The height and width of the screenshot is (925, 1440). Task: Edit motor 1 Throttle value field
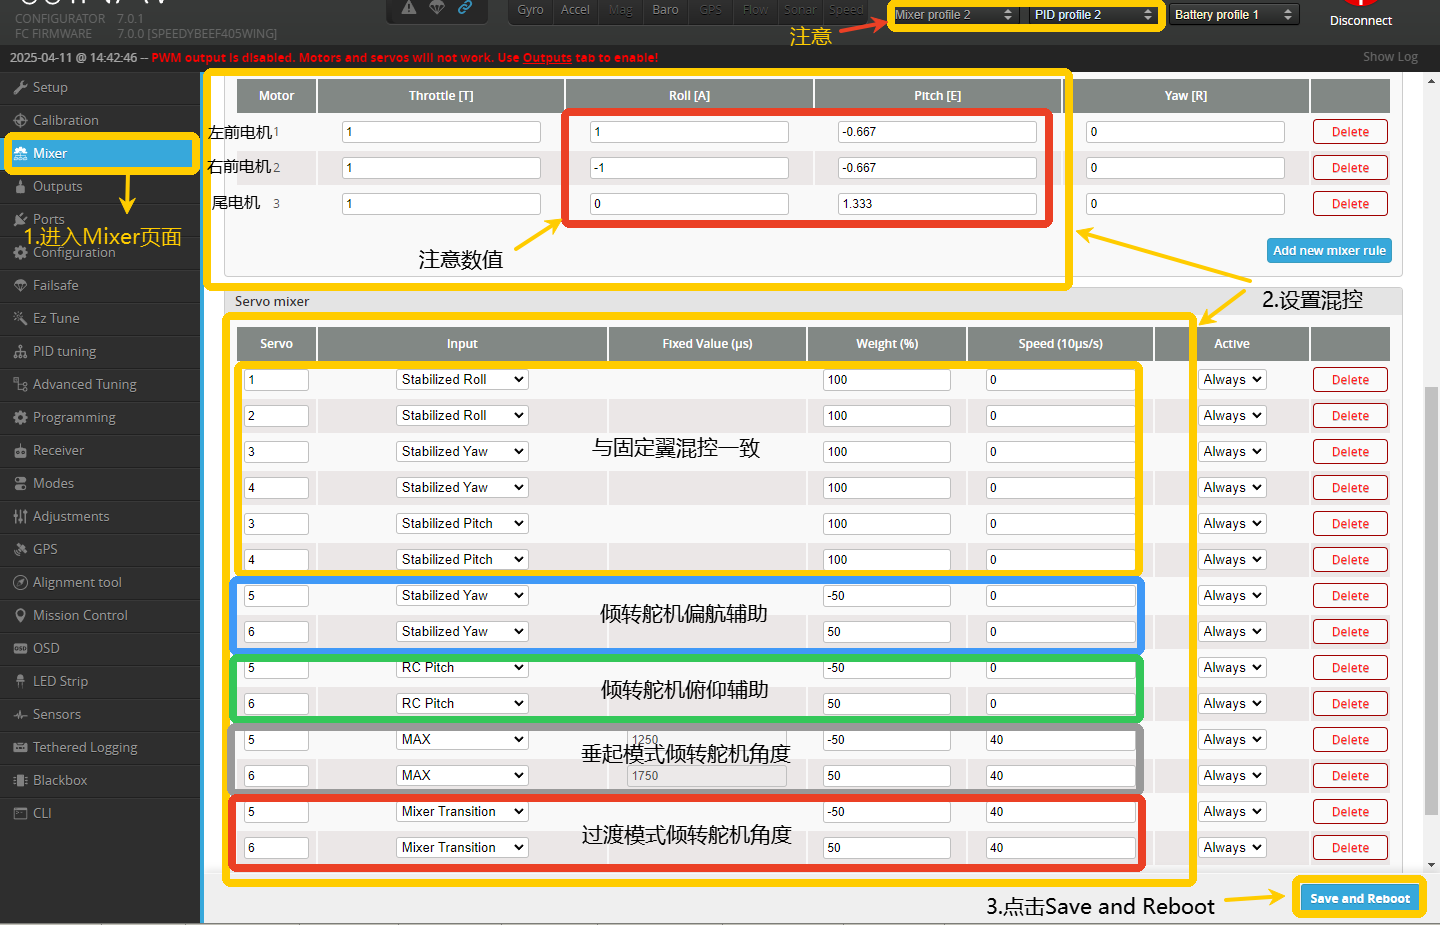click(441, 132)
